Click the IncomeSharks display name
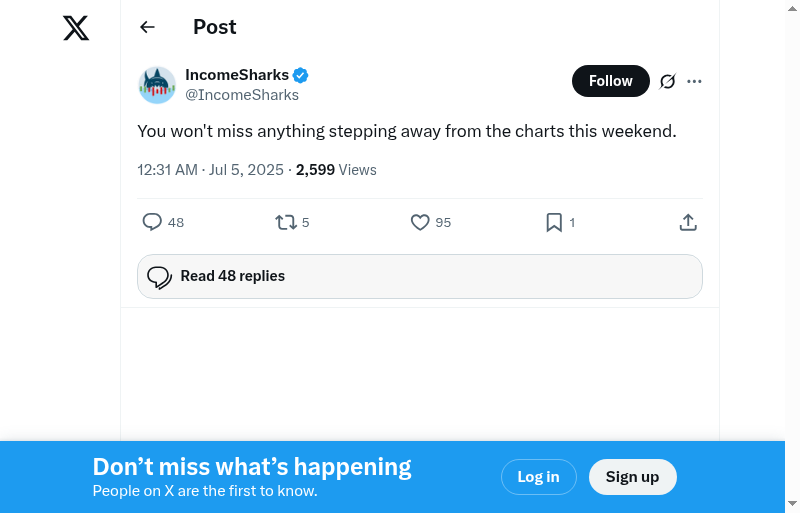 [237, 75]
